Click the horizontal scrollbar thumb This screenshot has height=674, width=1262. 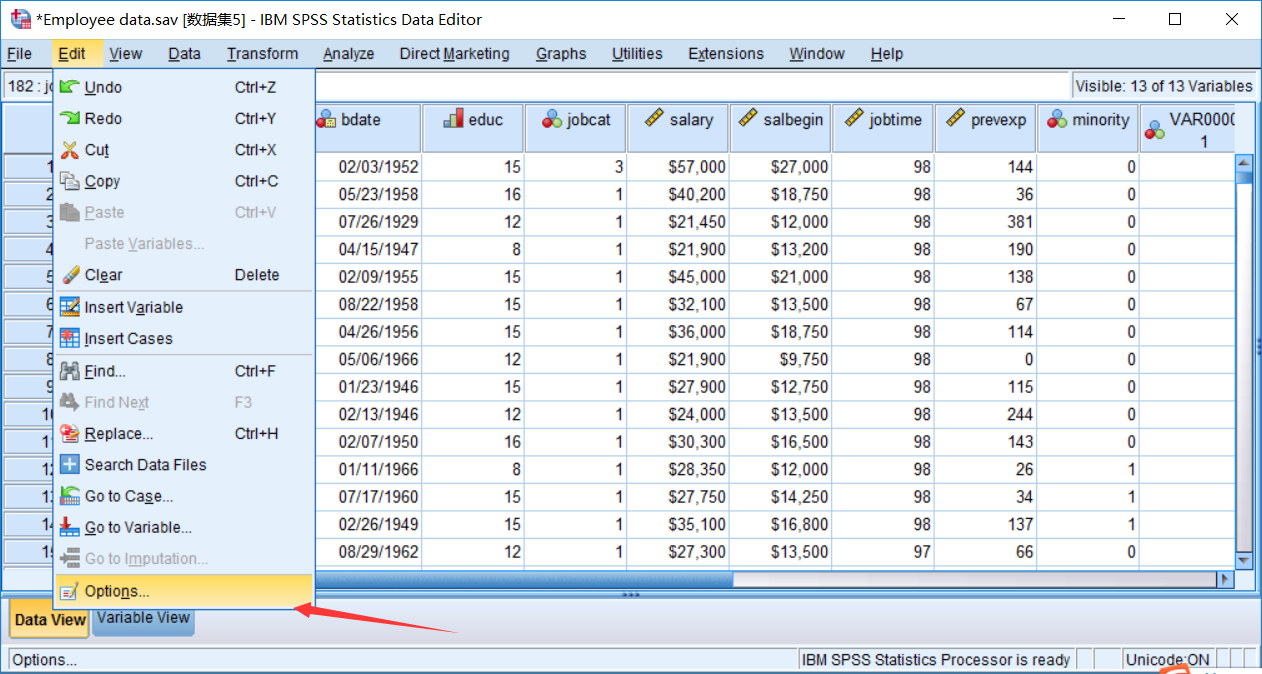point(525,579)
